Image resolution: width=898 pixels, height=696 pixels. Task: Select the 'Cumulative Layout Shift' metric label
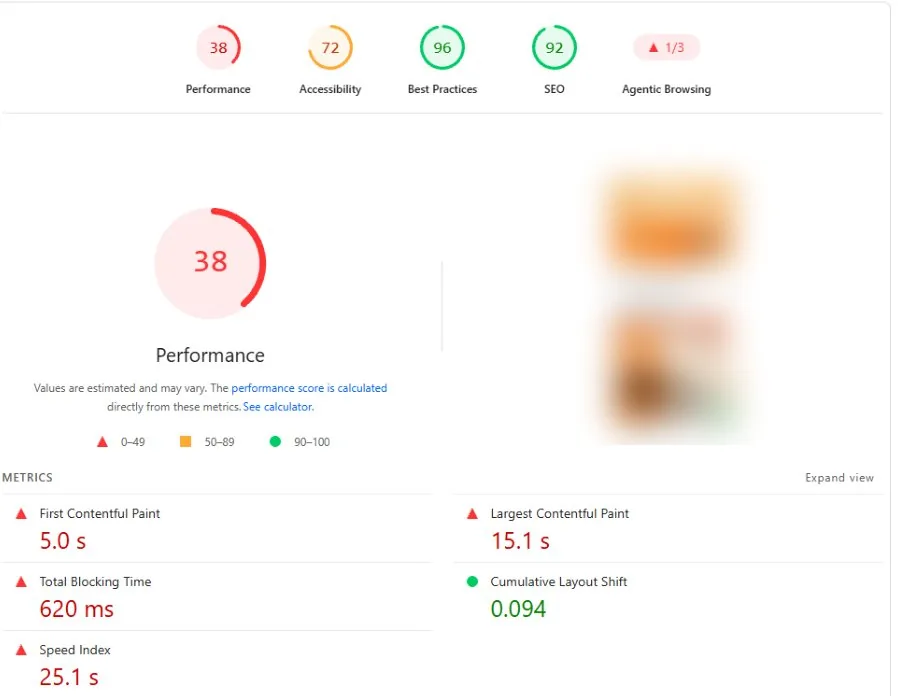[559, 582]
